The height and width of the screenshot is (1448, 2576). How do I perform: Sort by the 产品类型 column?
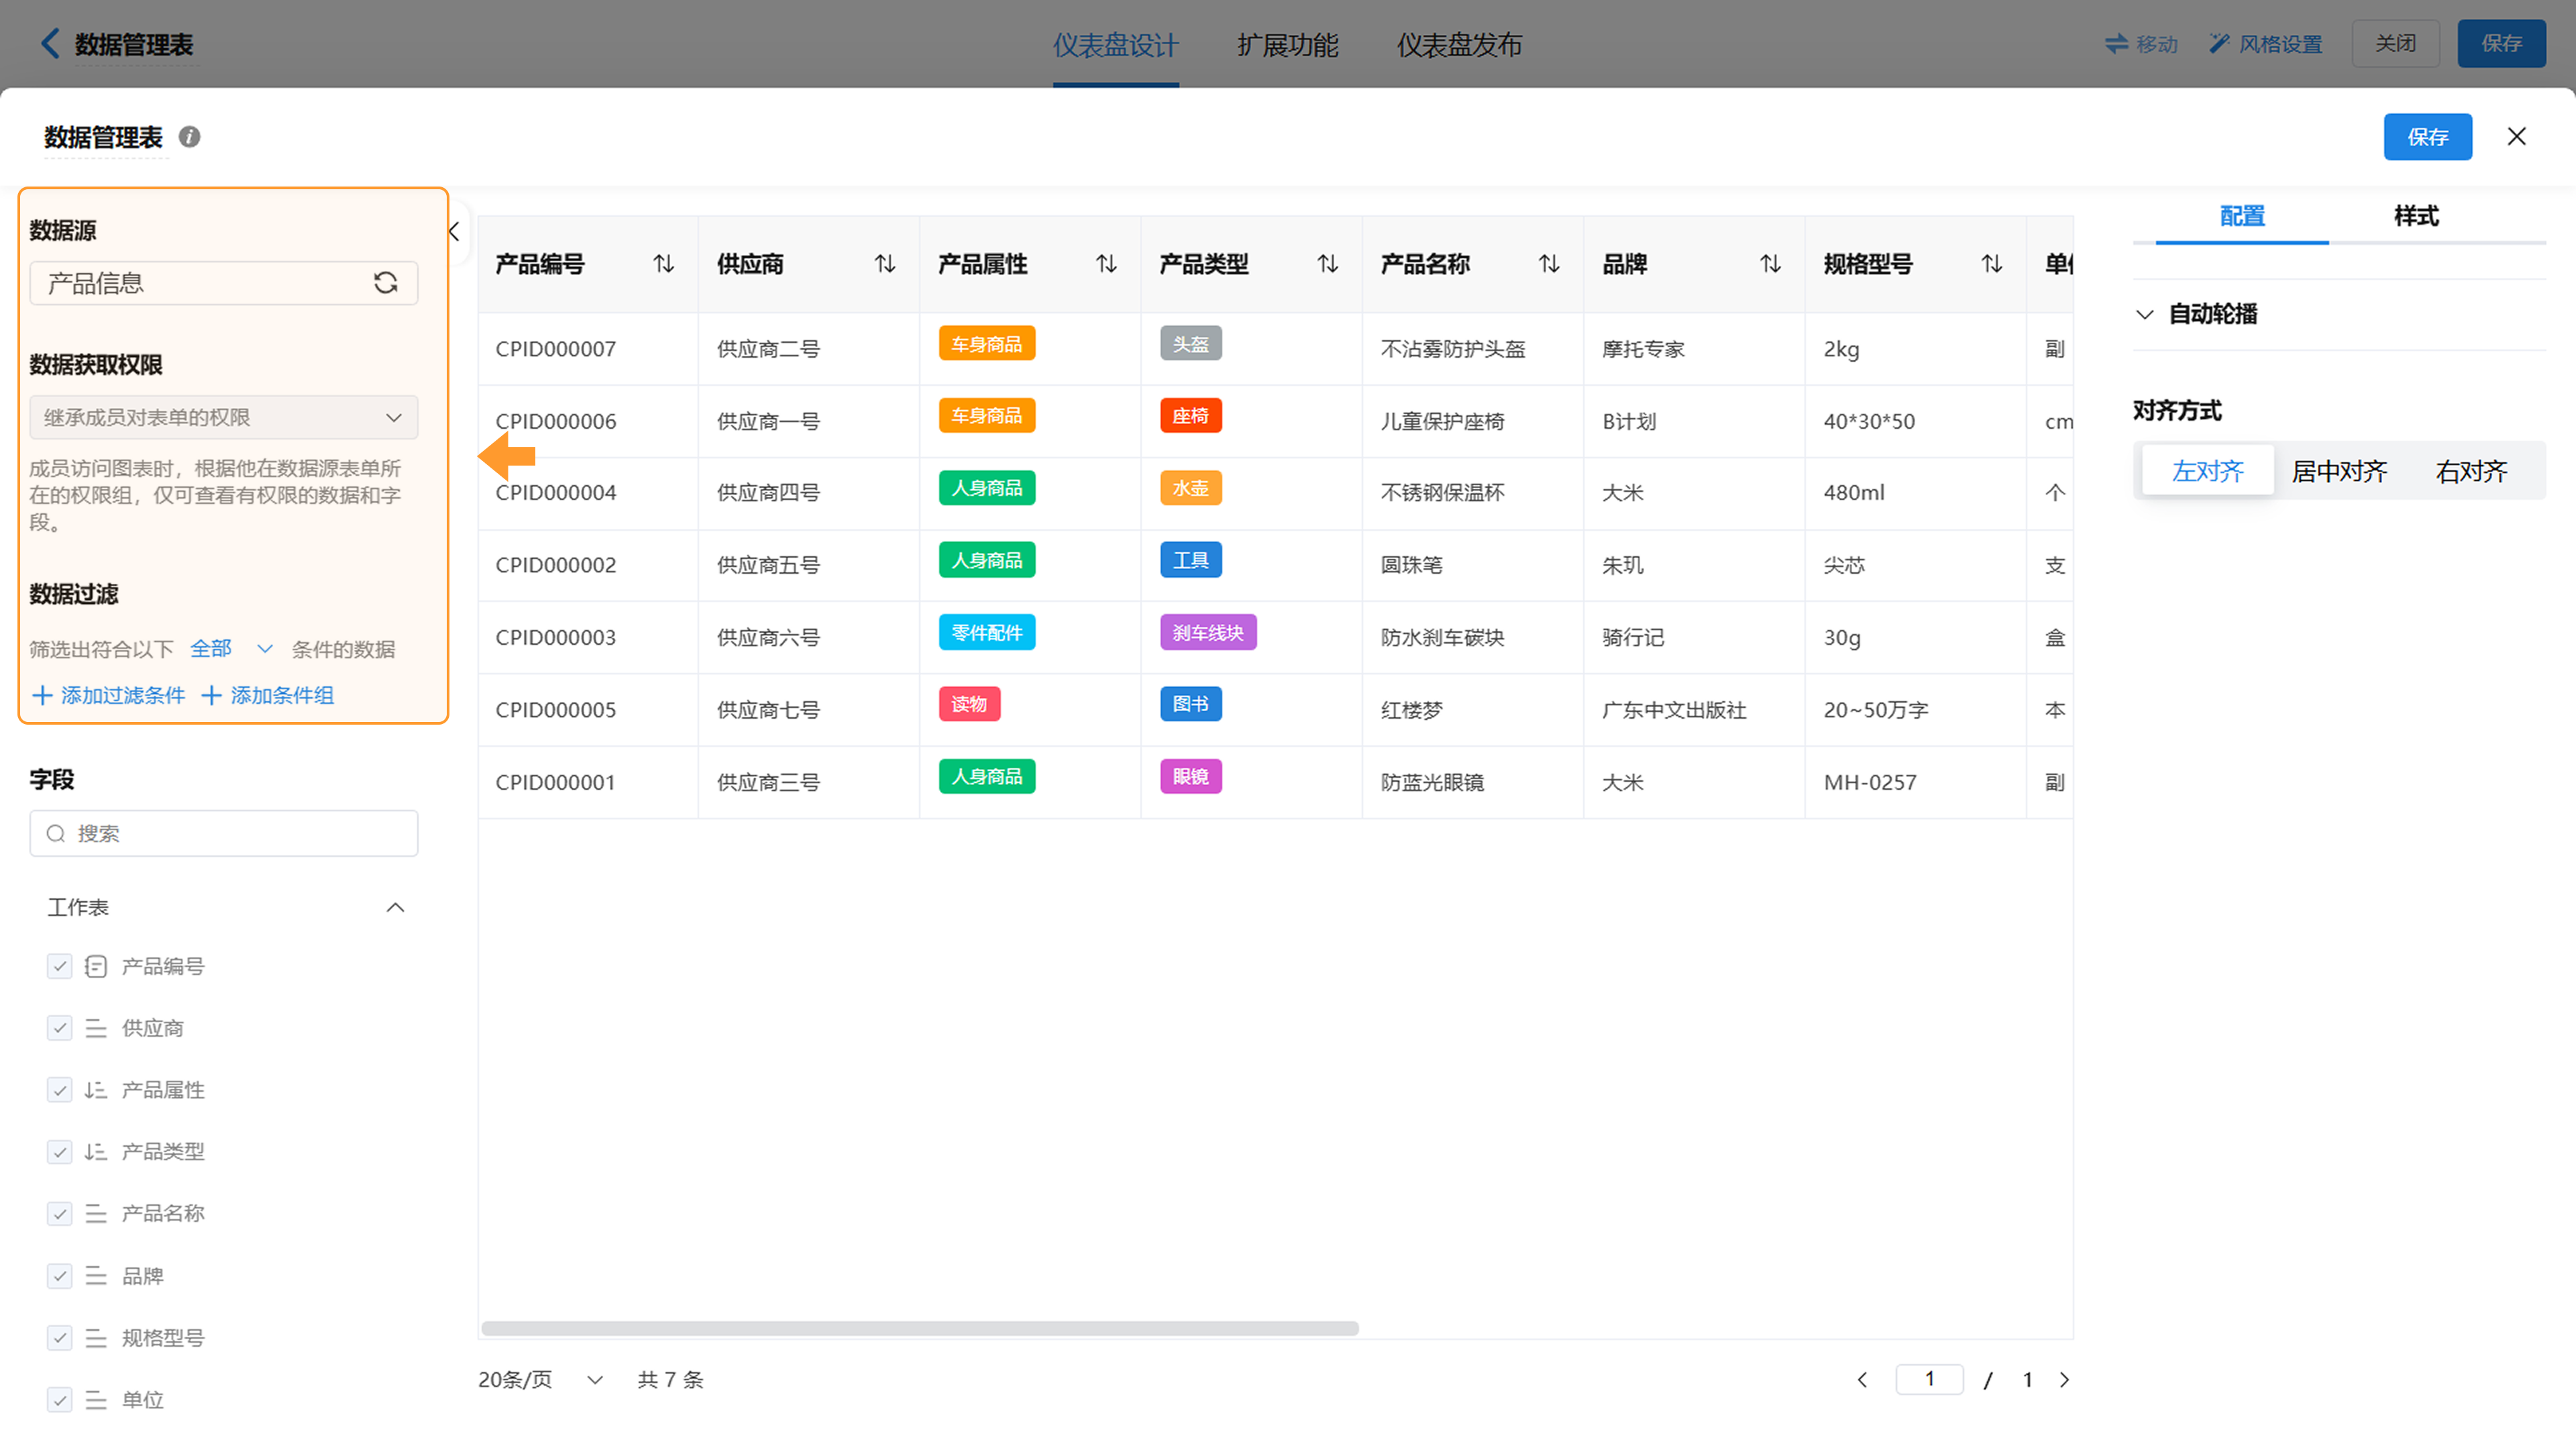[x=1328, y=264]
